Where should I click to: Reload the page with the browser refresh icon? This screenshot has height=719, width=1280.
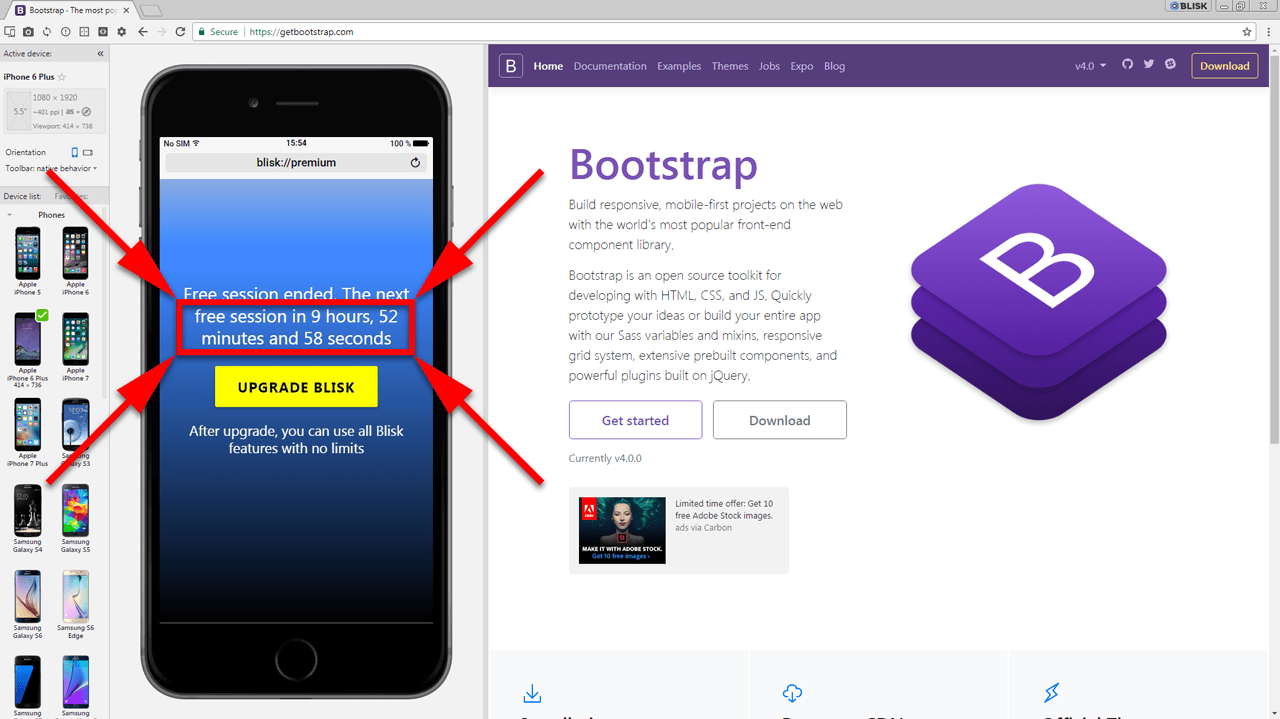click(x=180, y=32)
